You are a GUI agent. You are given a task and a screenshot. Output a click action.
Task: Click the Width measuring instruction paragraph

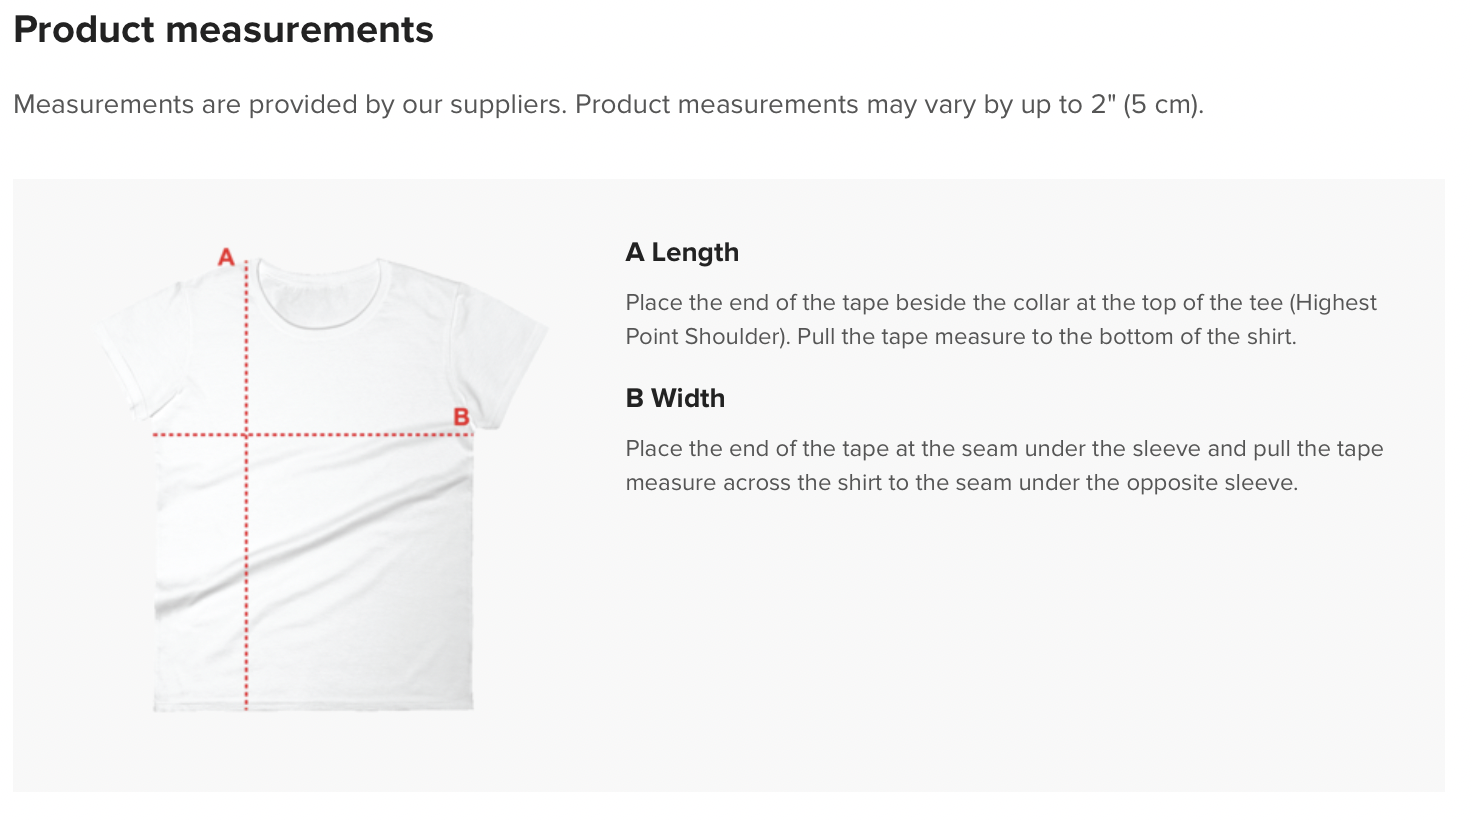1004,465
